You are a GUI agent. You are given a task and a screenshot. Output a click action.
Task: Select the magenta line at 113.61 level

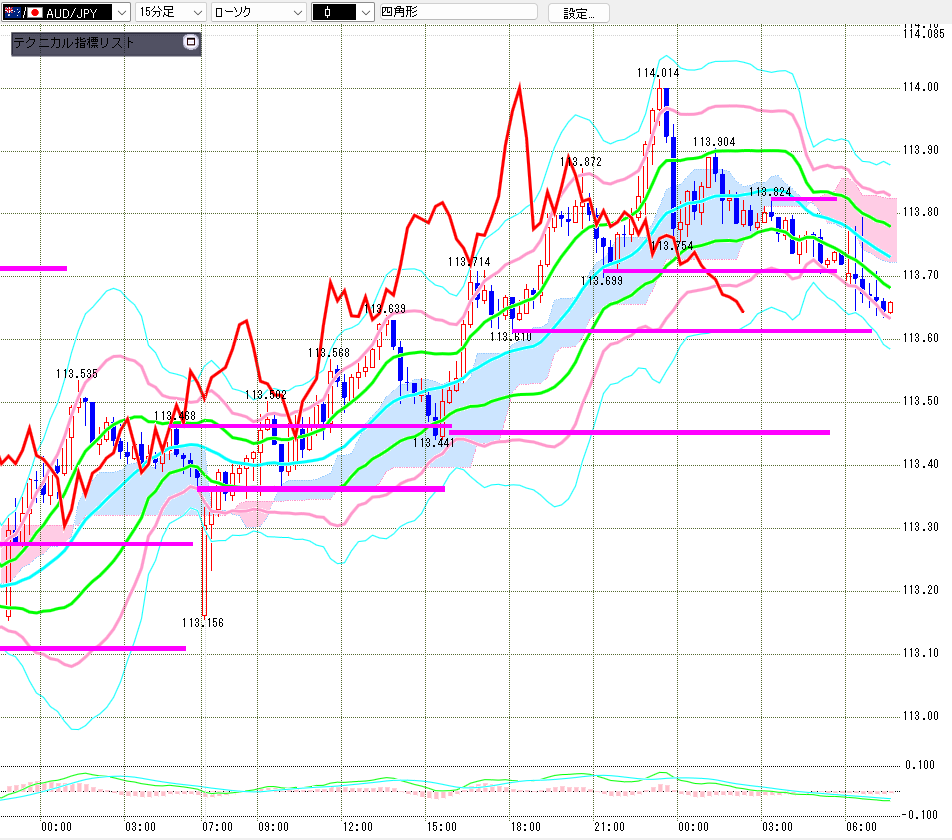692,331
